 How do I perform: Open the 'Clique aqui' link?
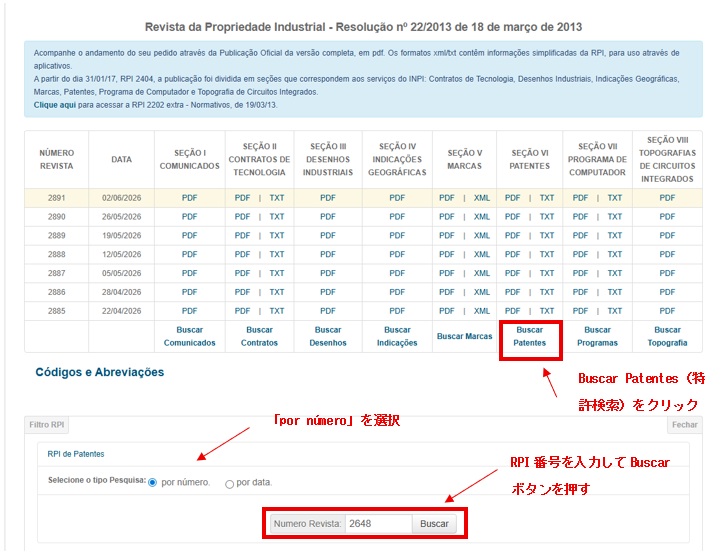pyautogui.click(x=55, y=105)
